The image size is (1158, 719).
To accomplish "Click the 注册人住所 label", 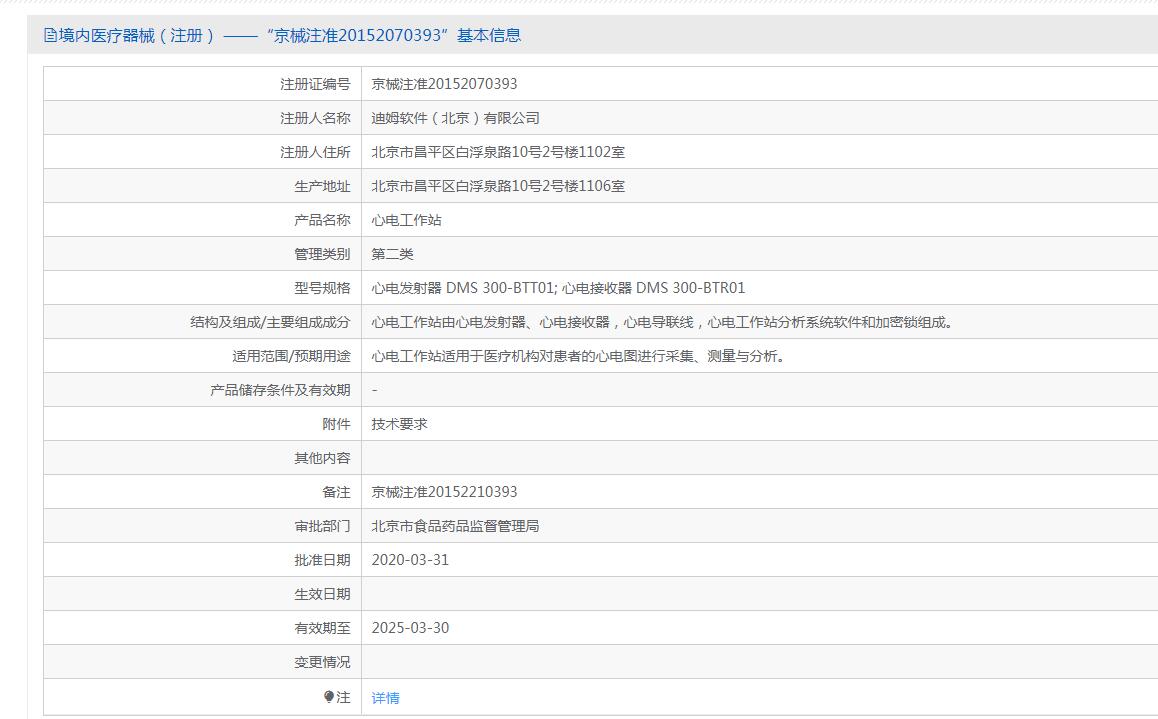I will pos(315,152).
